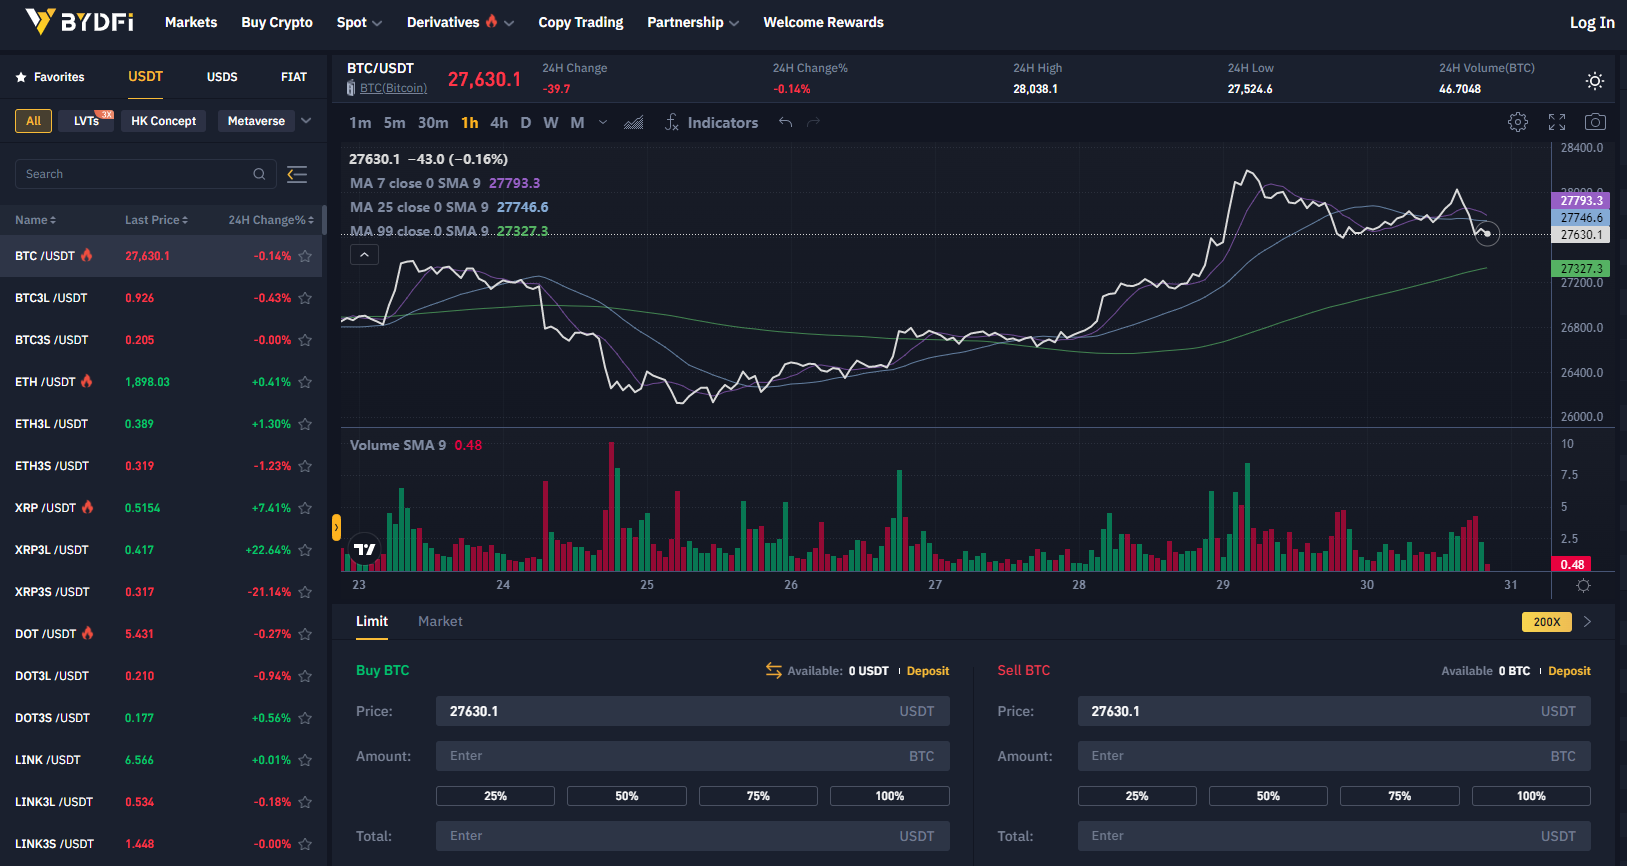Viewport: 1627px width, 866px height.
Task: Favorite the XRP/USDT pair star
Action: 305,508
